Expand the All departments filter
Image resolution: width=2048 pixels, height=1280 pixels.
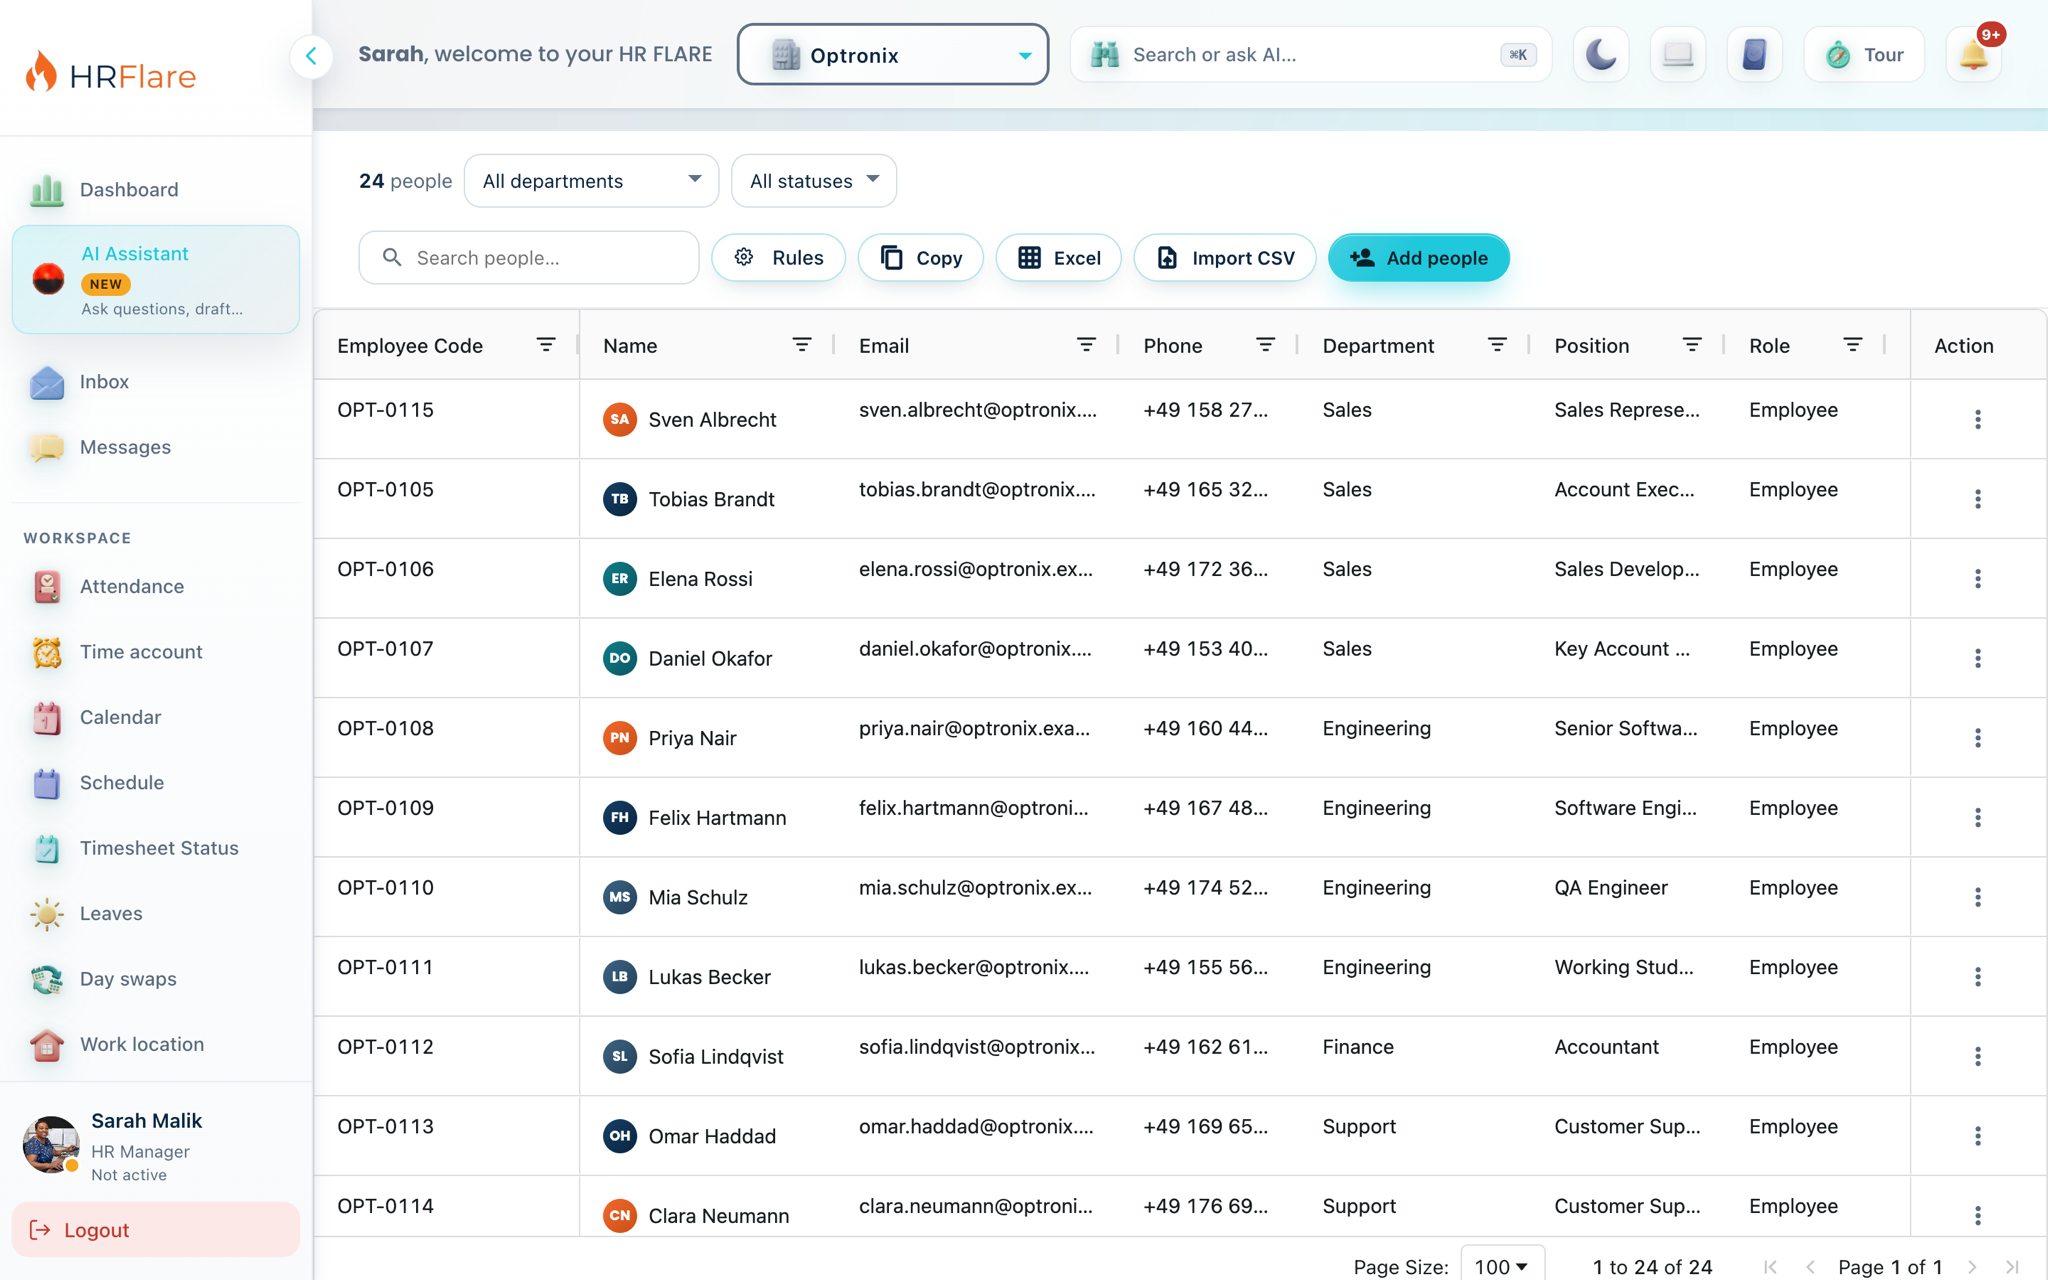click(591, 181)
